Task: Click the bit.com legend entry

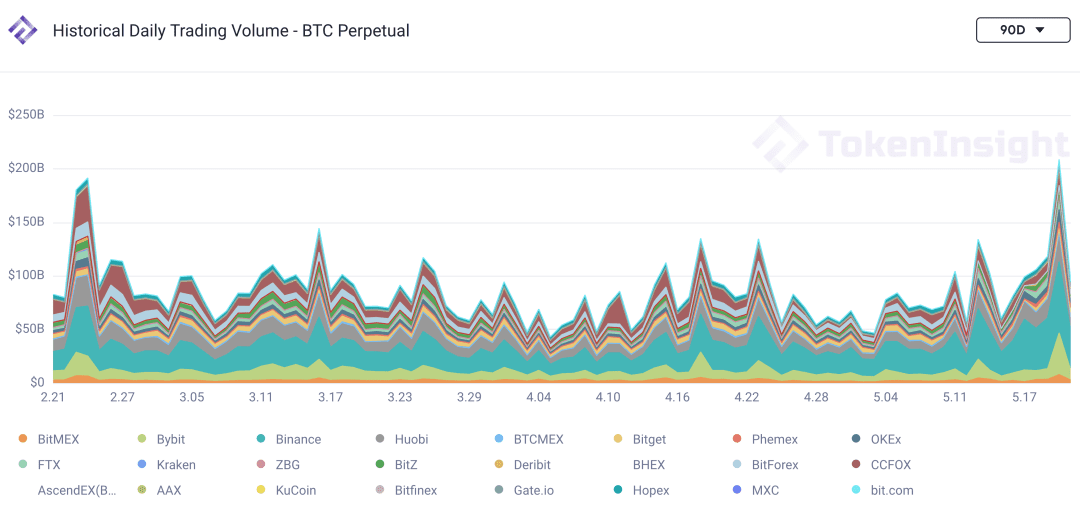Action: click(882, 491)
